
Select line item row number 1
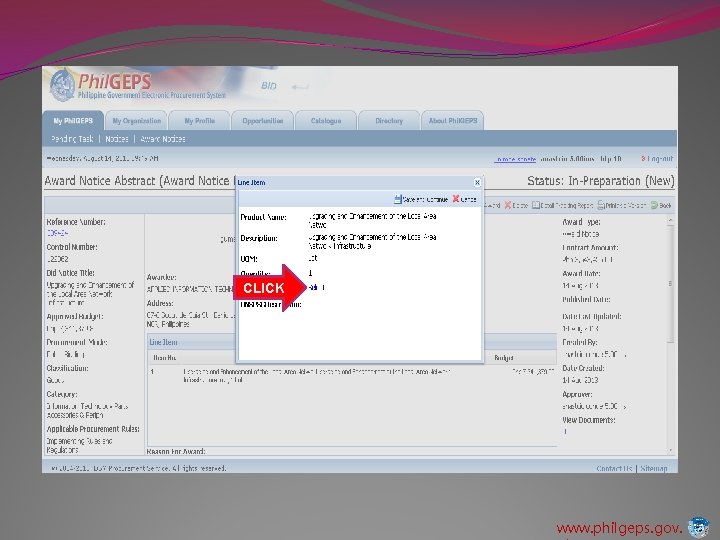pos(352,376)
